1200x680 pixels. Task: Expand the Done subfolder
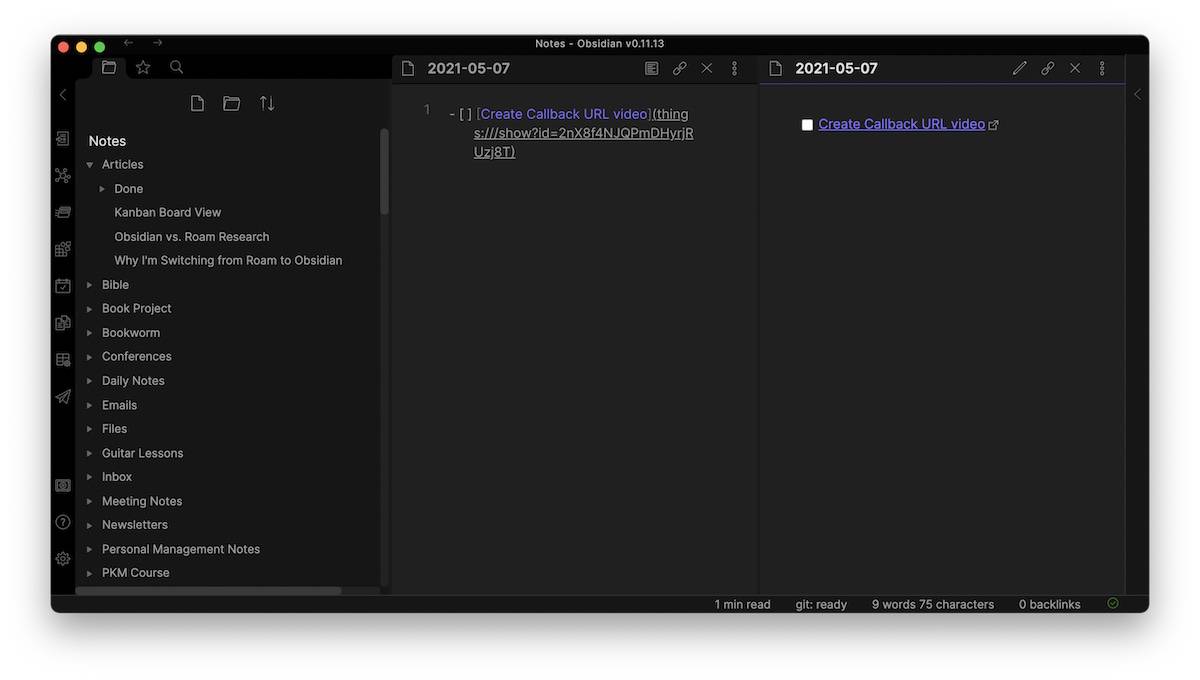[102, 189]
